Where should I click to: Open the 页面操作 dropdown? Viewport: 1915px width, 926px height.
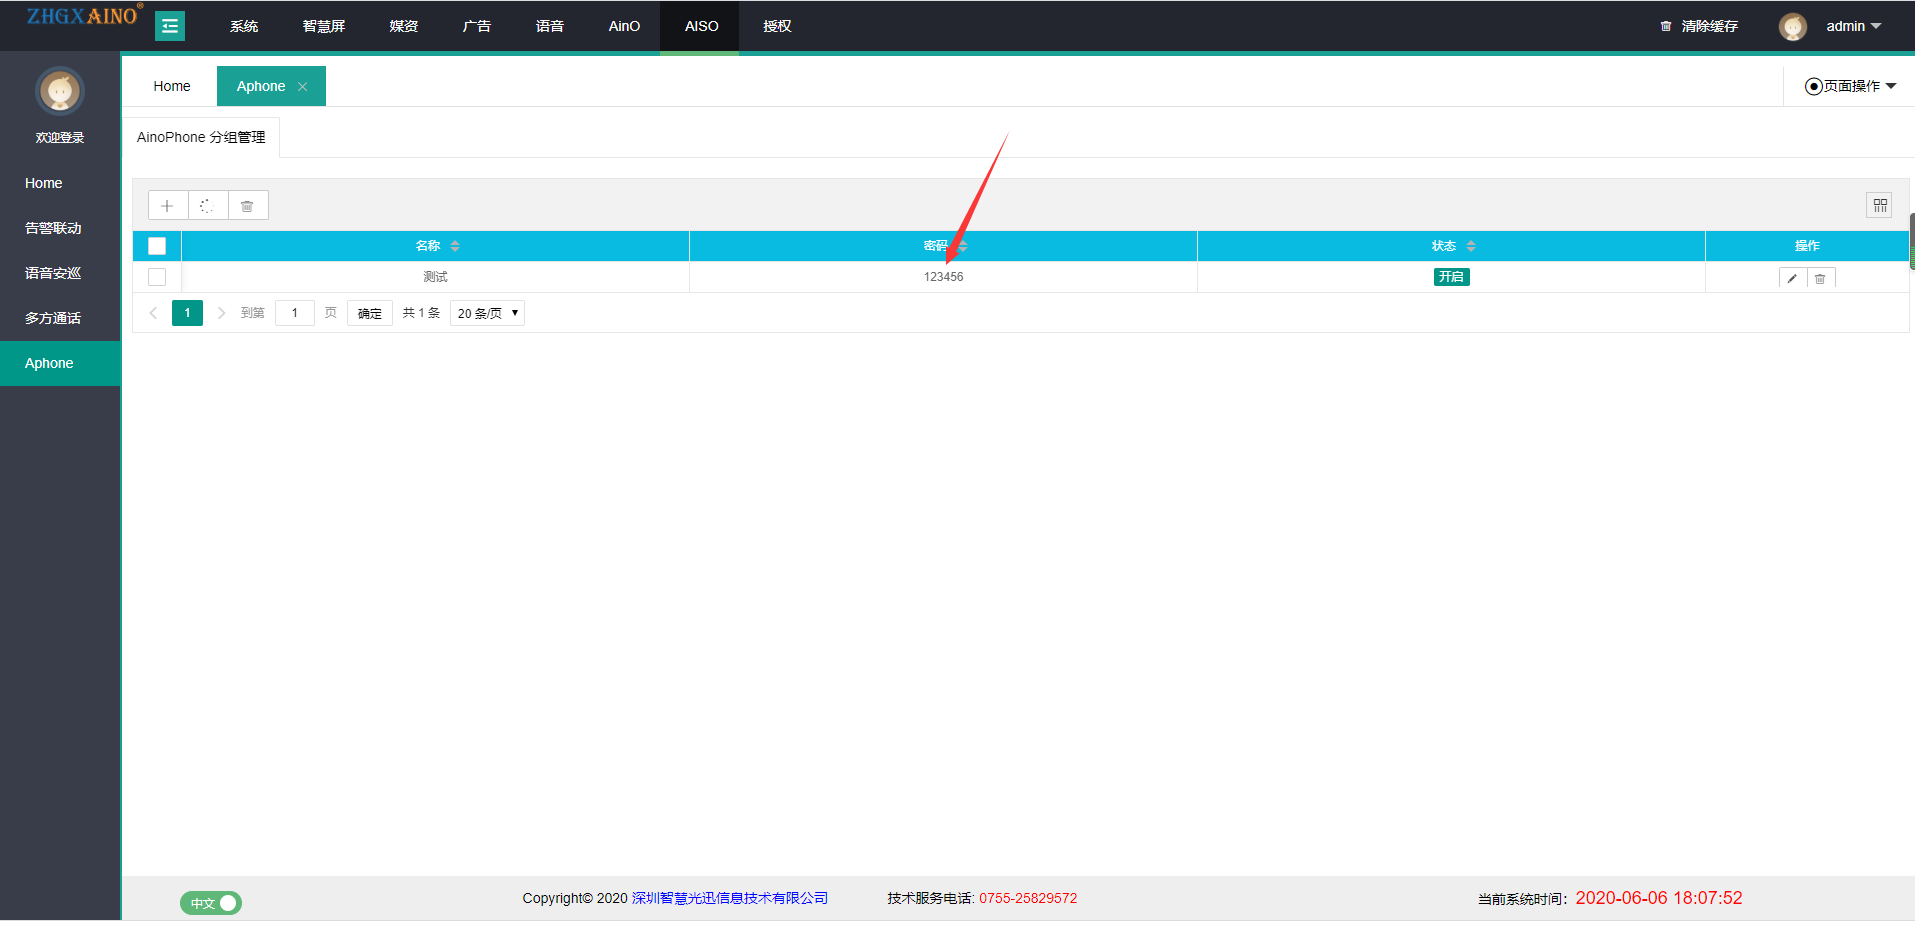[x=1850, y=86]
